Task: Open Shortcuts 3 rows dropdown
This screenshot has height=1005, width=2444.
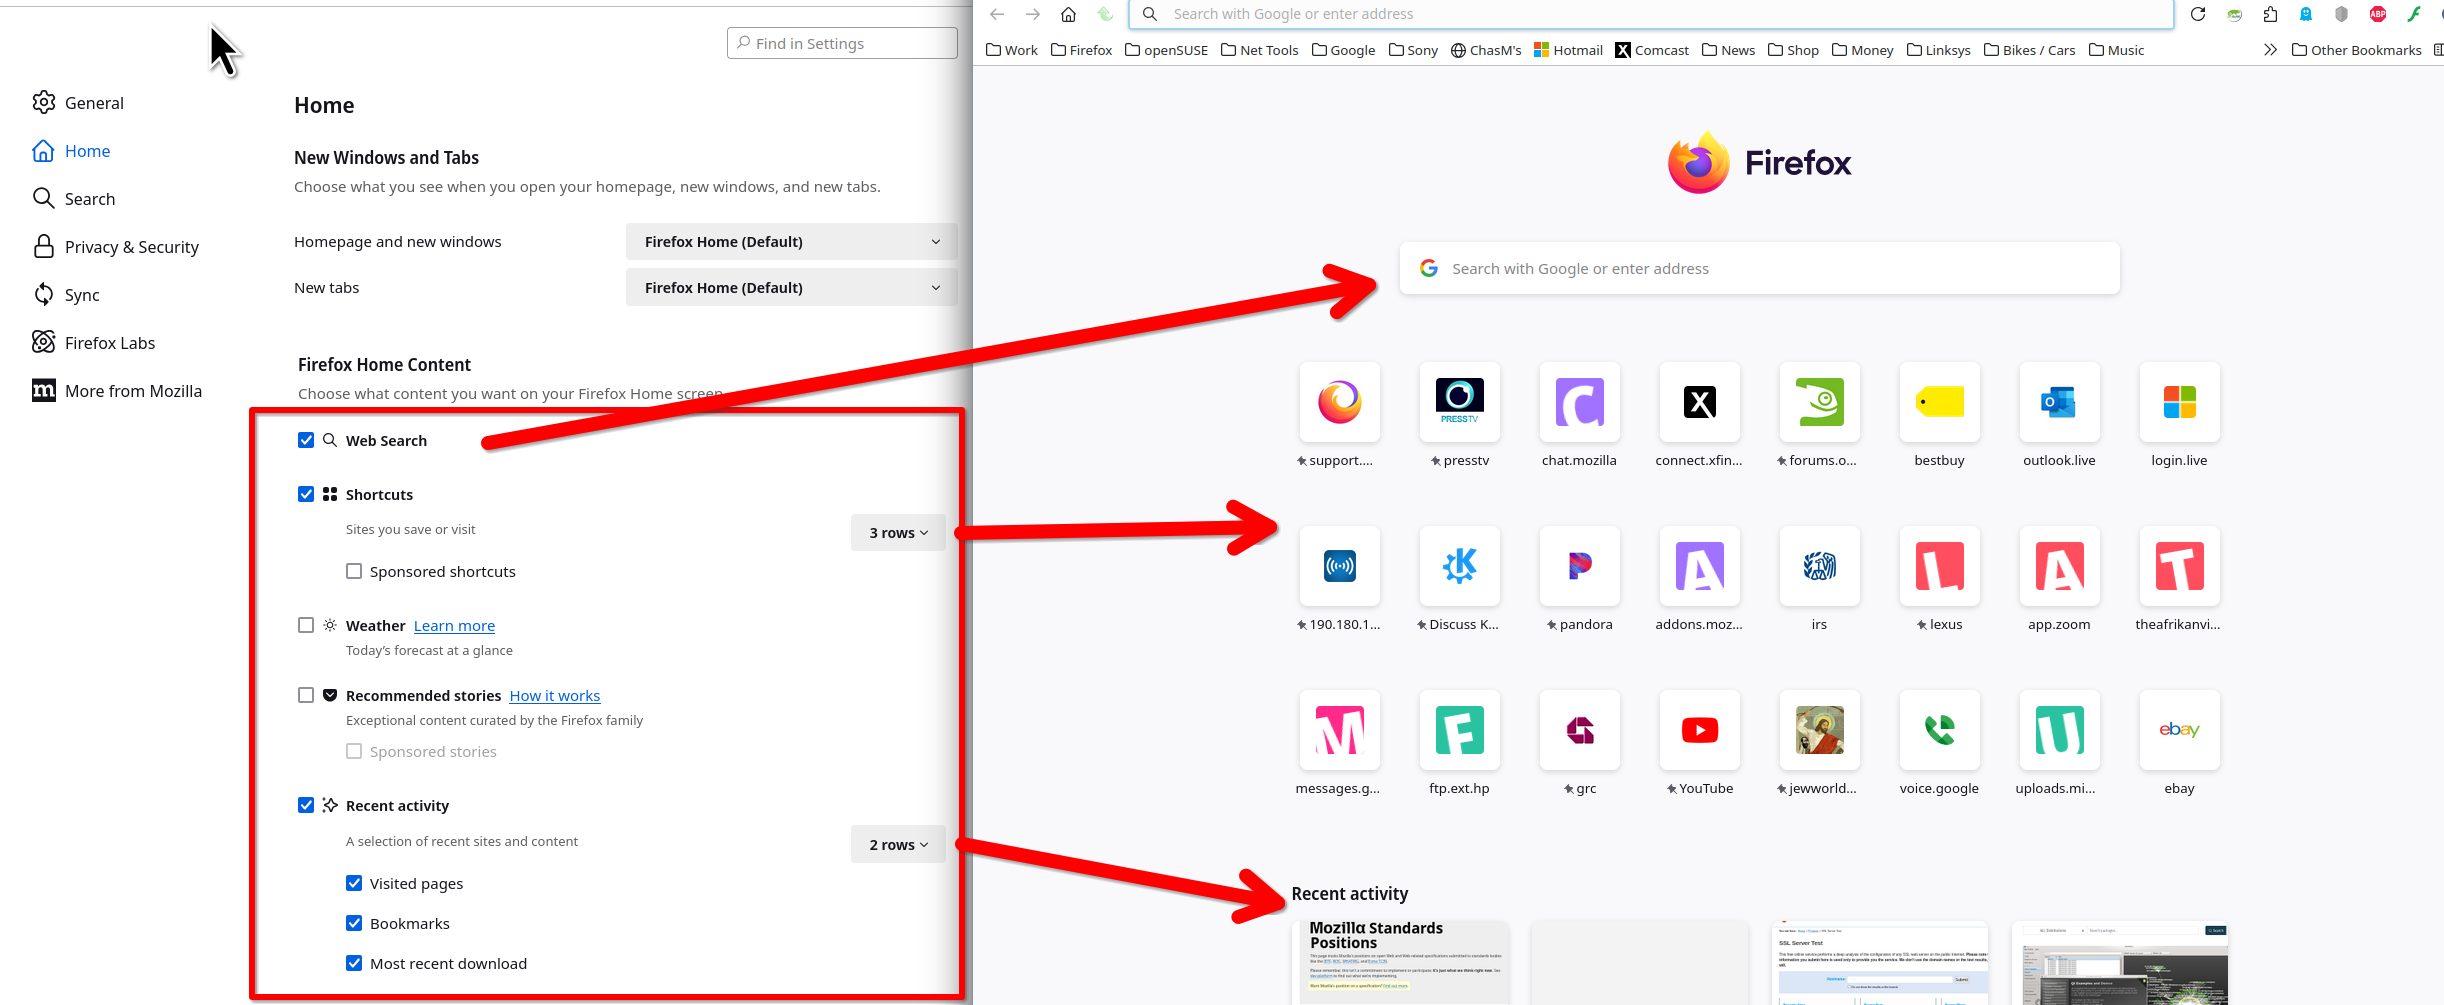Action: 898,533
